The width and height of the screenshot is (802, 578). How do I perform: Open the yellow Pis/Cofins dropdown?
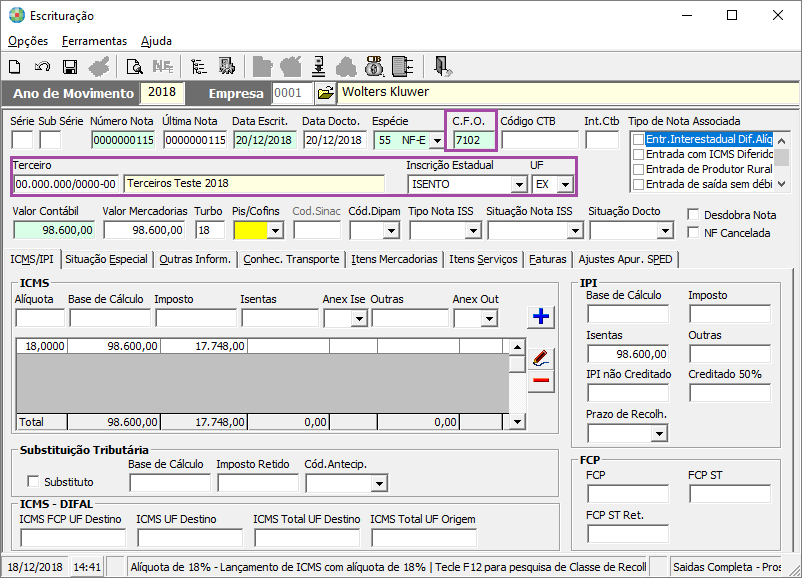[275, 231]
